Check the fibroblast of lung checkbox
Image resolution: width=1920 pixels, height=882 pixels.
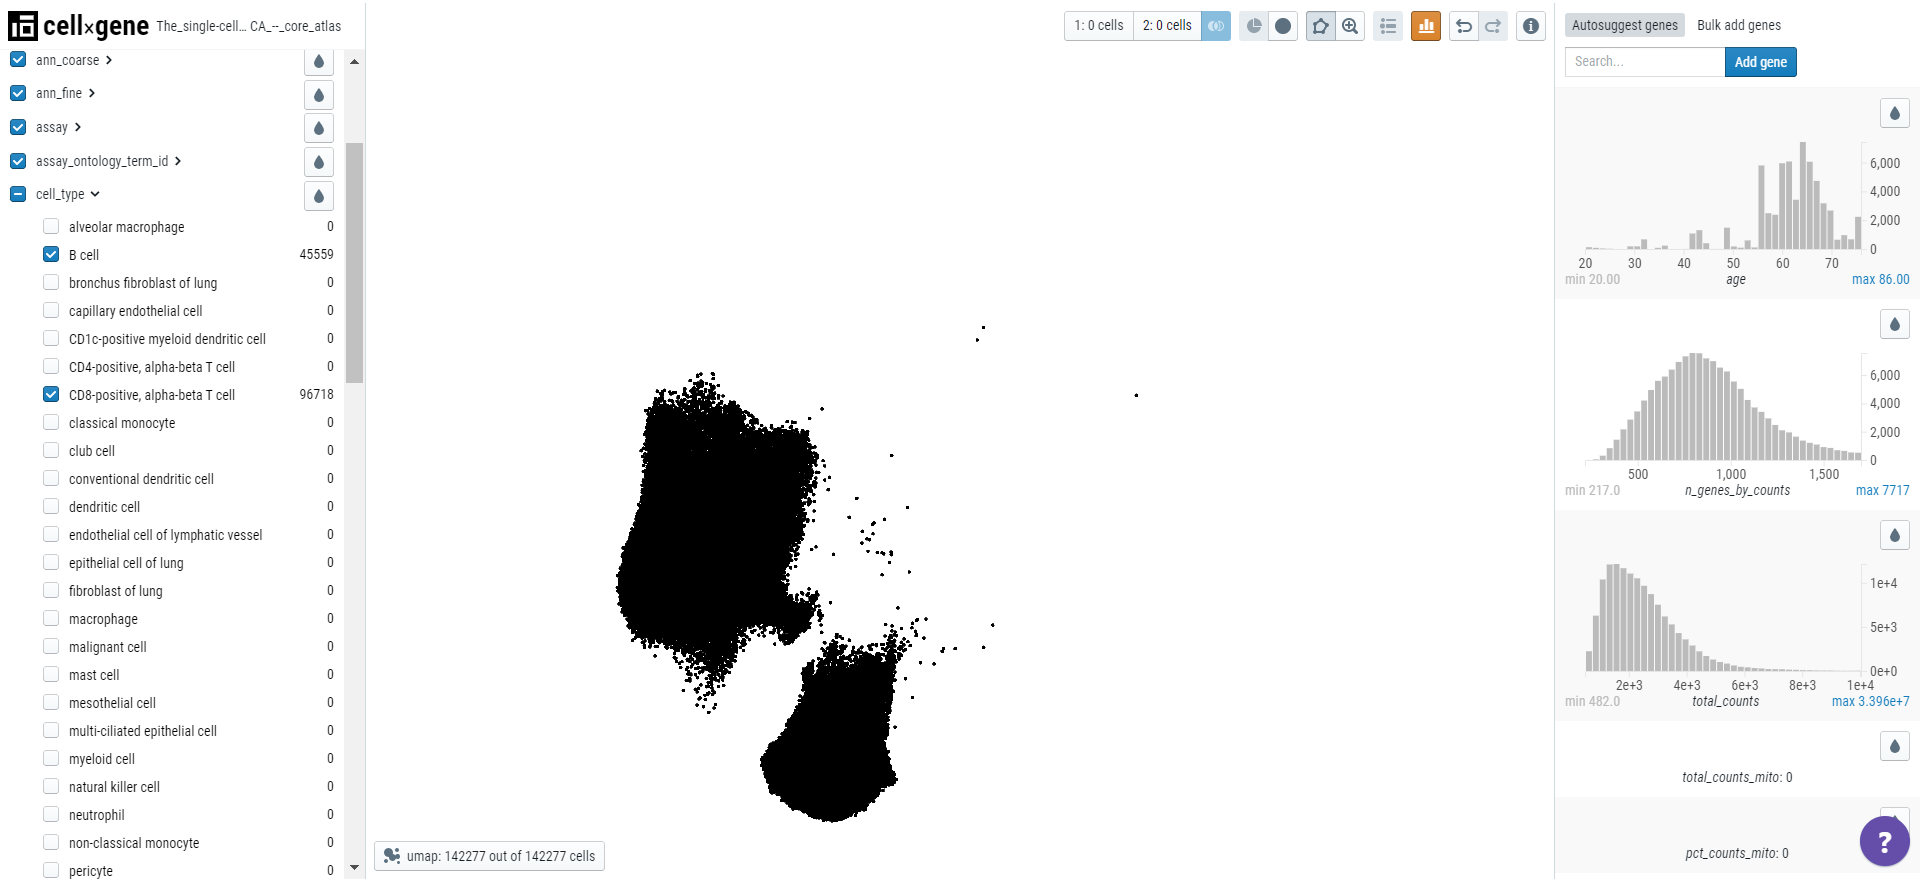pos(51,590)
